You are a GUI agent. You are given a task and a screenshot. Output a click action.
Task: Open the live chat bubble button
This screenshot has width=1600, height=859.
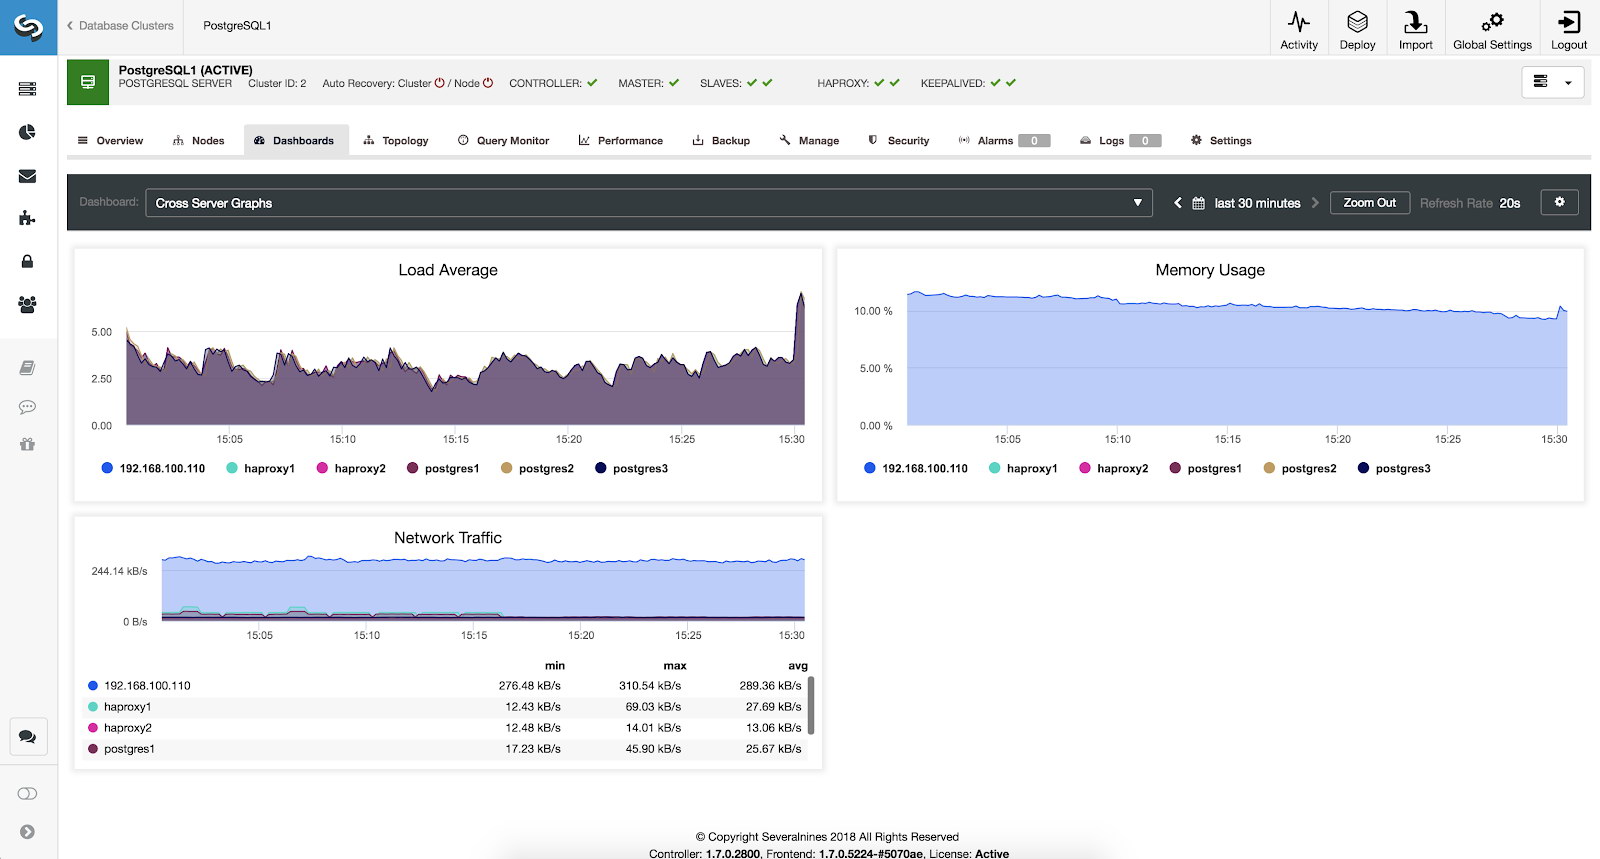pyautogui.click(x=28, y=737)
